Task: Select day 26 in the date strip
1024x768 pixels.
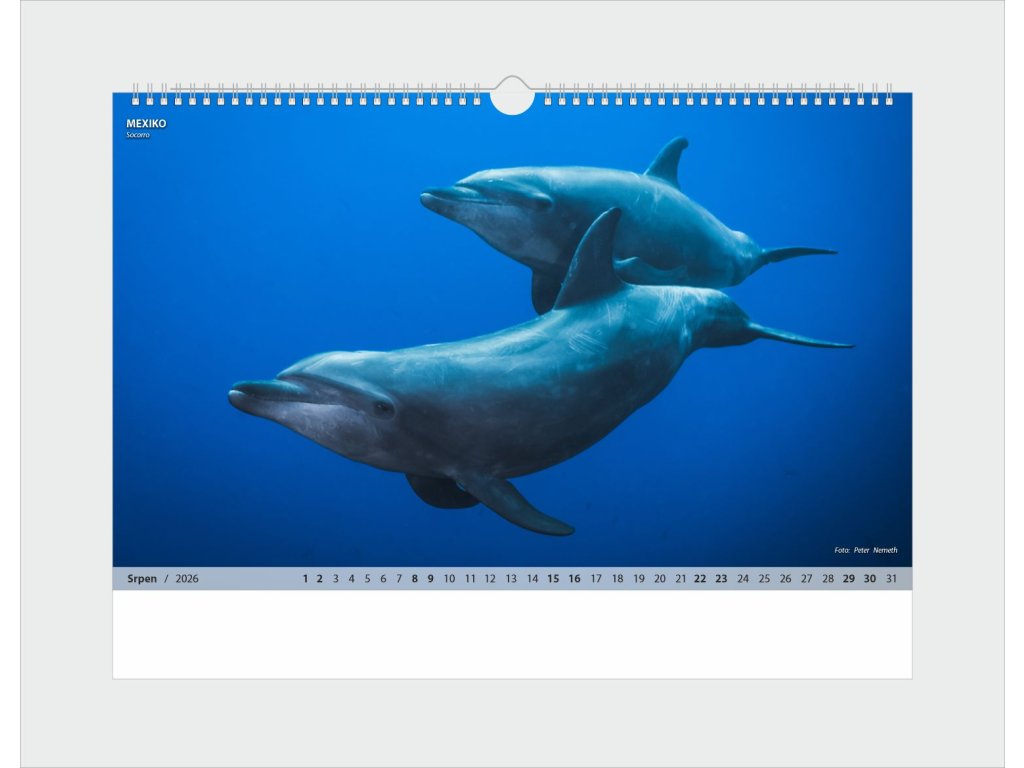Action: tap(785, 579)
